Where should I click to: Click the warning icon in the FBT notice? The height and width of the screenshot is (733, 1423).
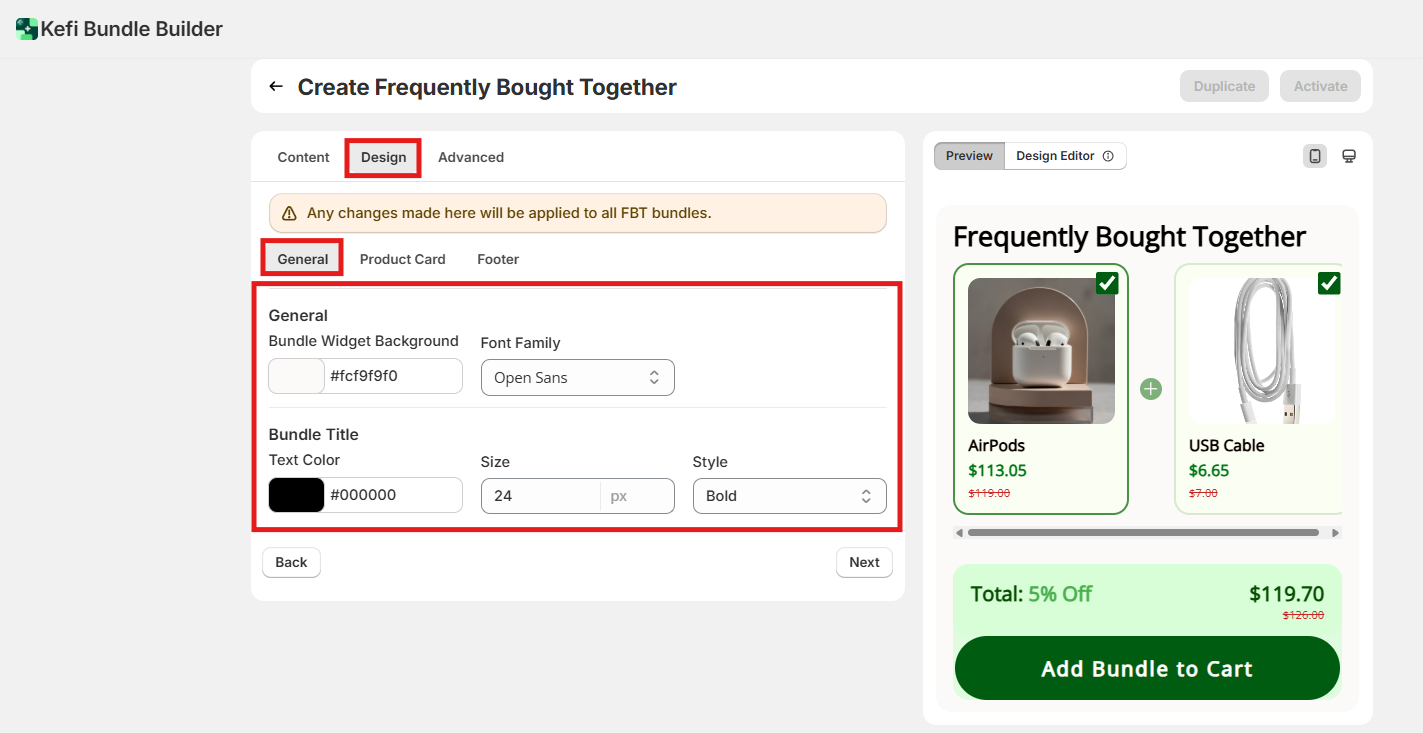point(289,213)
